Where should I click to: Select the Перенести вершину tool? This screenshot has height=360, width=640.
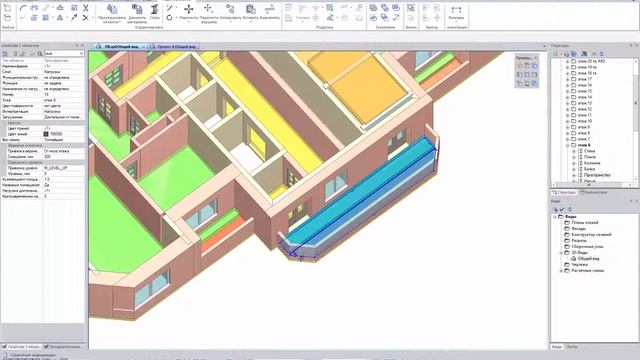pyautogui.click(x=209, y=13)
